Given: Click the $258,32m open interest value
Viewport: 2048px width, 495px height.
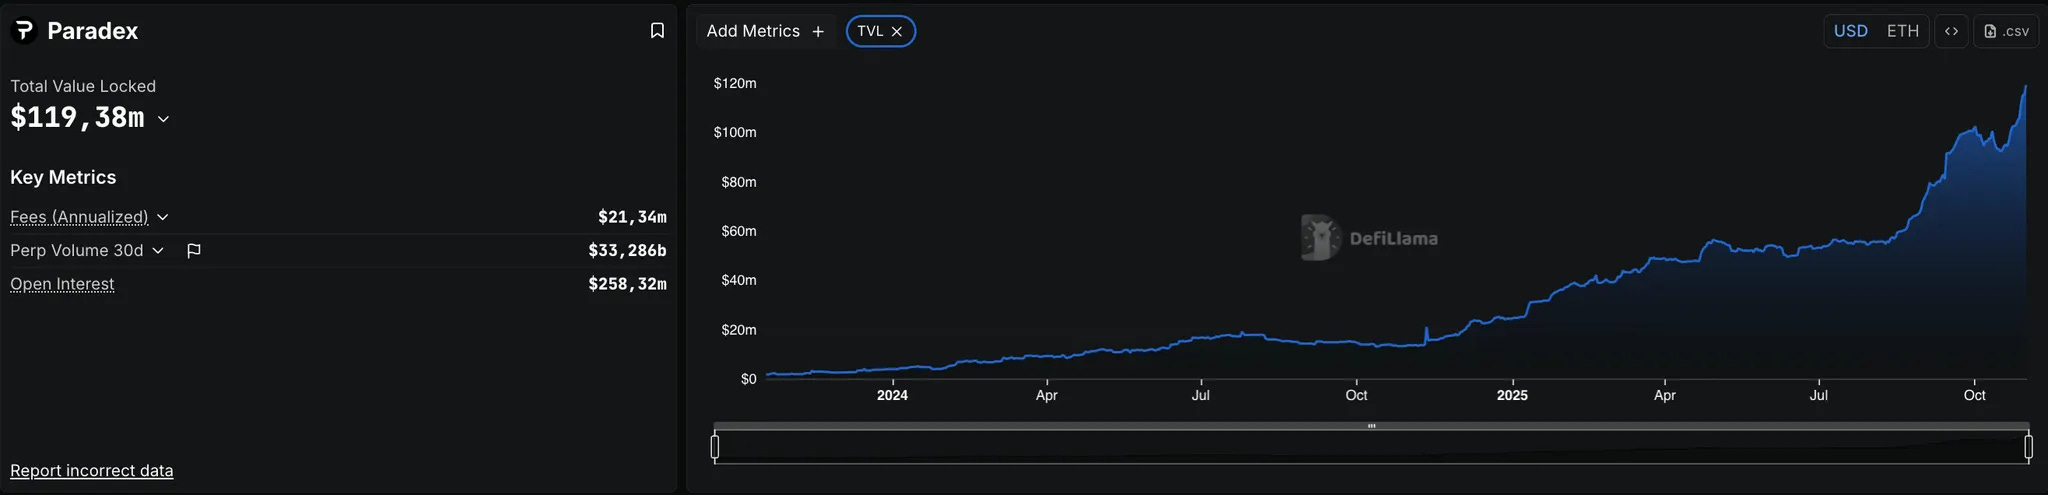Looking at the screenshot, I should [x=627, y=284].
